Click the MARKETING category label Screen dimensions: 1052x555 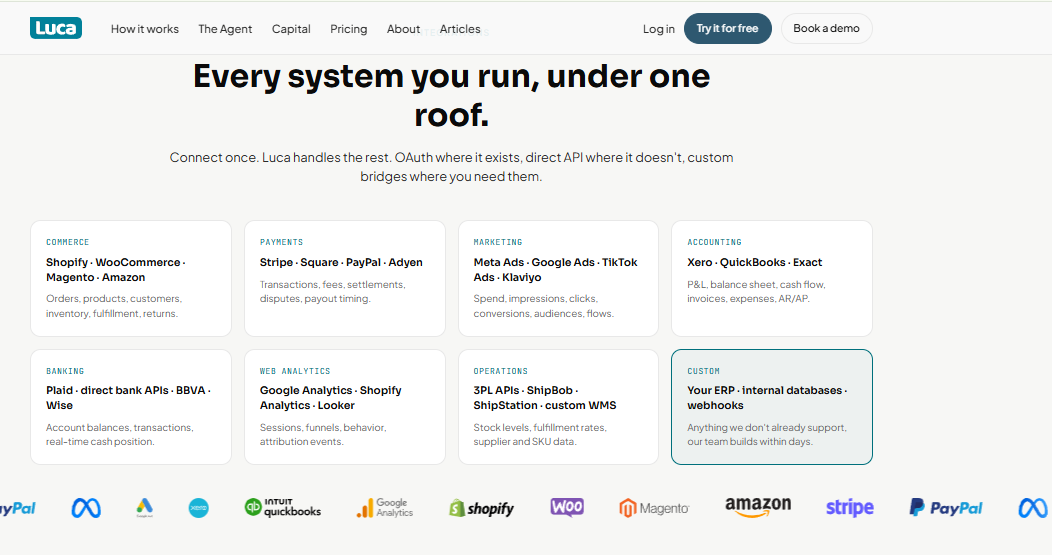(498, 242)
